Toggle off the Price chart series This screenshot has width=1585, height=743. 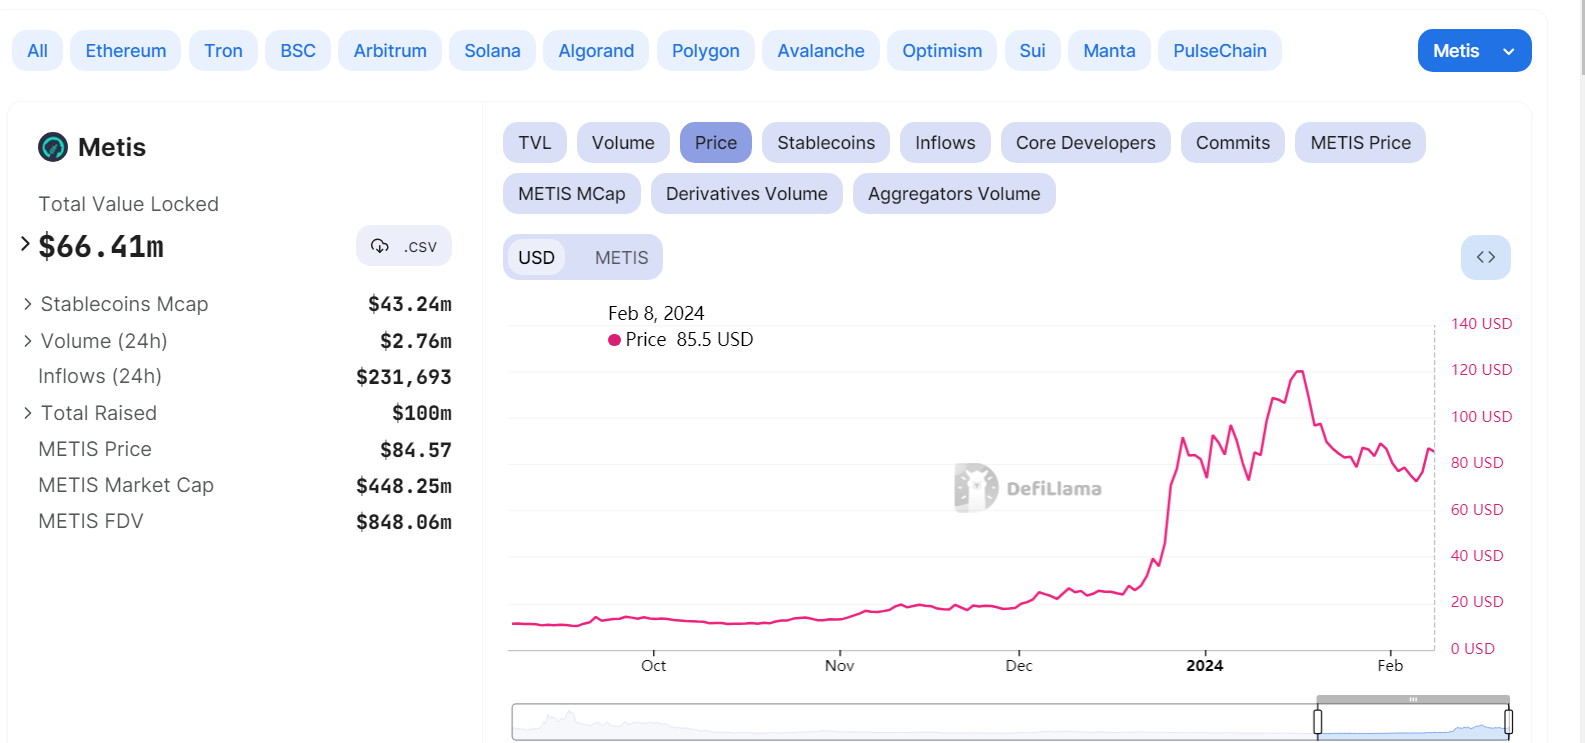[716, 143]
